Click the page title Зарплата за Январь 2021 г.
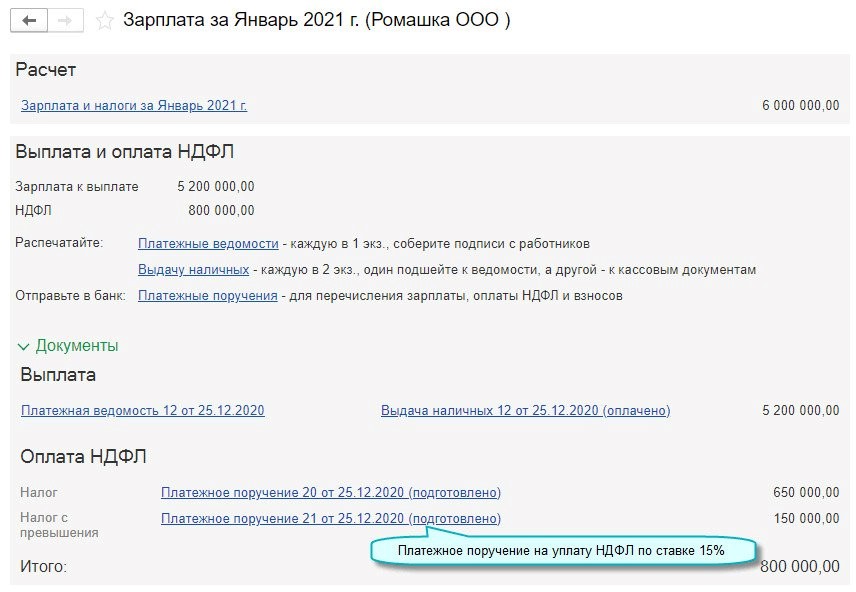 (x=317, y=20)
